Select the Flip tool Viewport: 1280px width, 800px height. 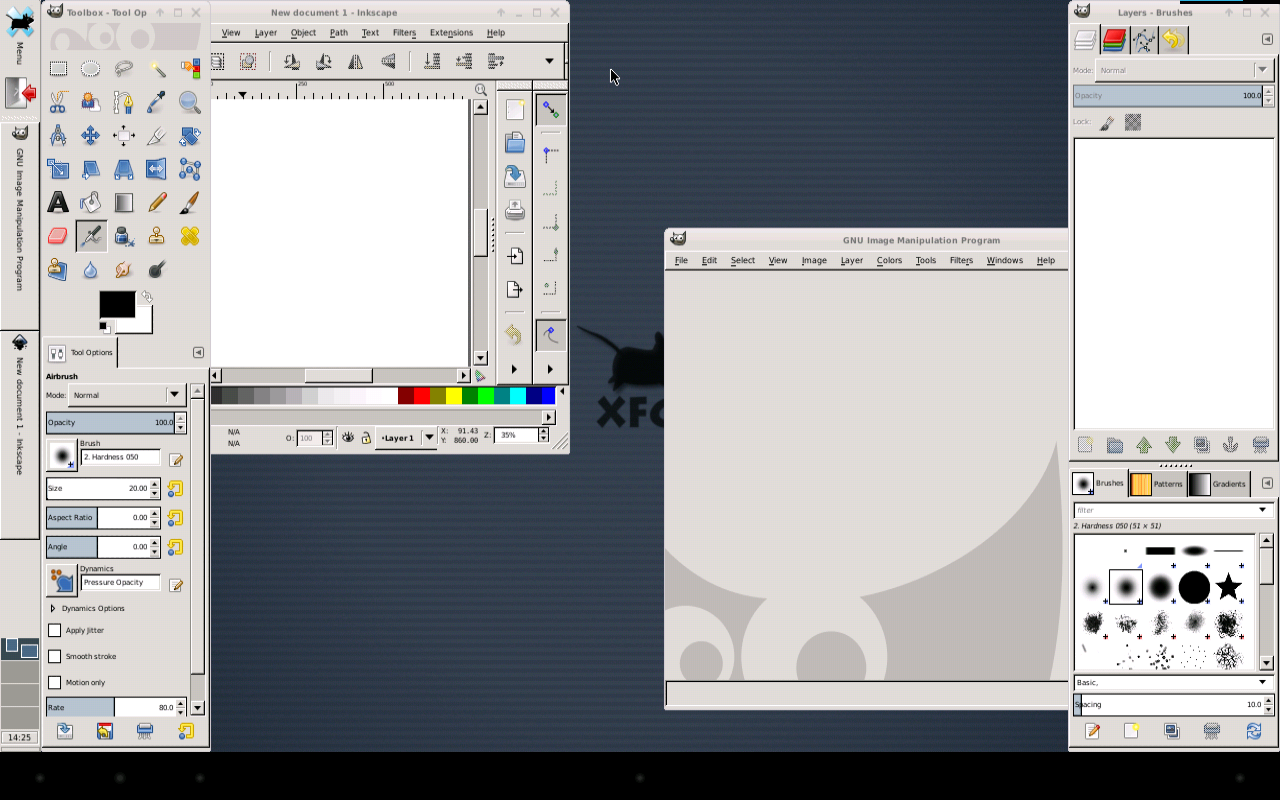pyautogui.click(x=157, y=169)
